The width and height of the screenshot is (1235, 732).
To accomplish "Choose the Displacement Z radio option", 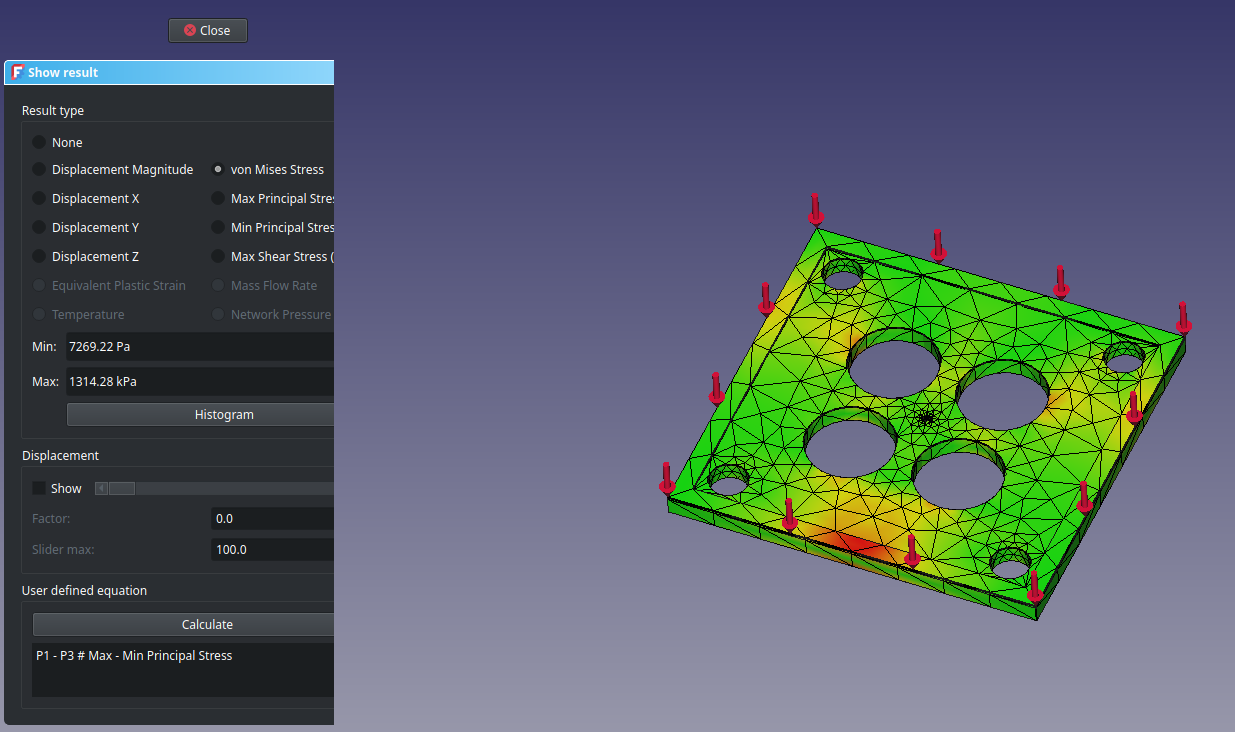I will coord(39,257).
